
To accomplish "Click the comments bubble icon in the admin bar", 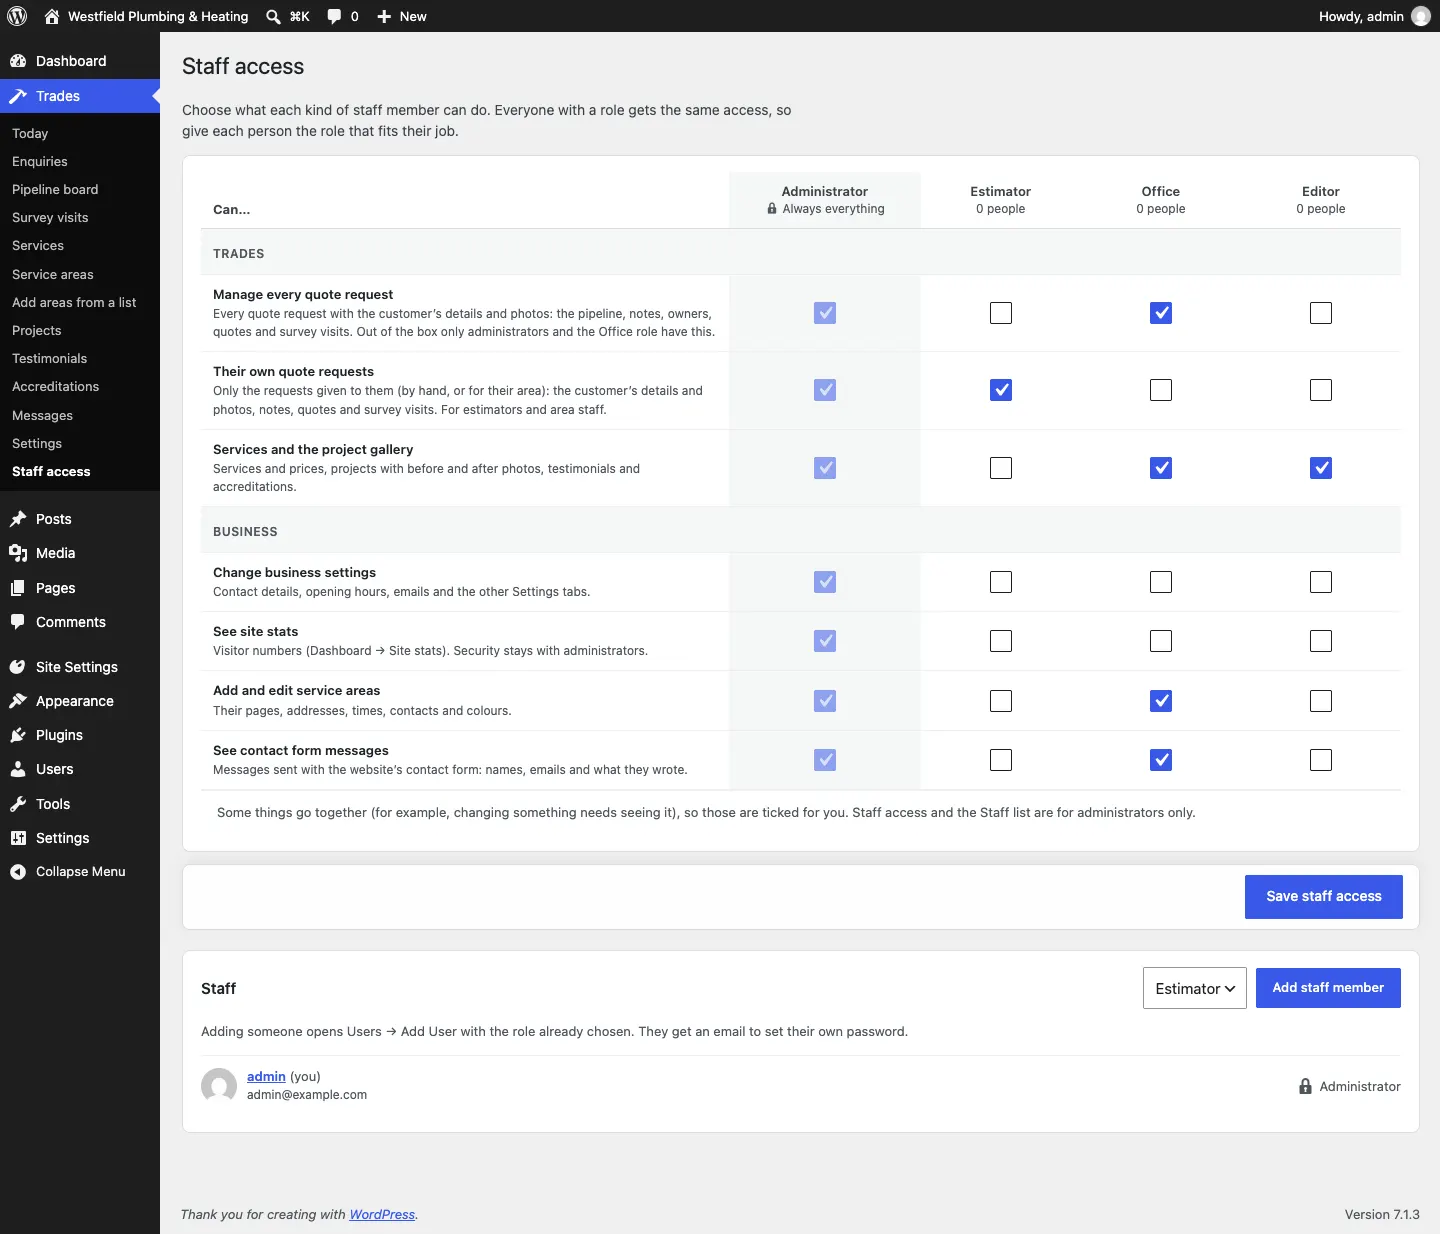I will click(334, 16).
